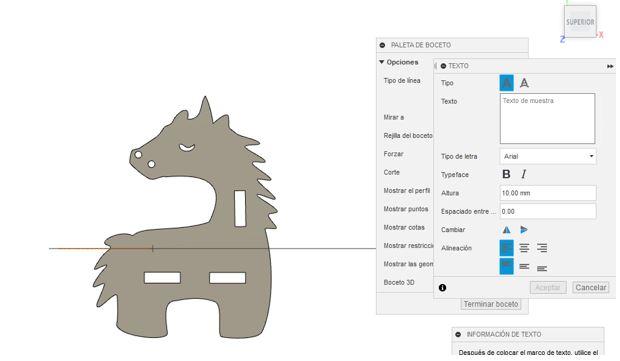Click the right horizontal slot on horse body

tap(227, 278)
